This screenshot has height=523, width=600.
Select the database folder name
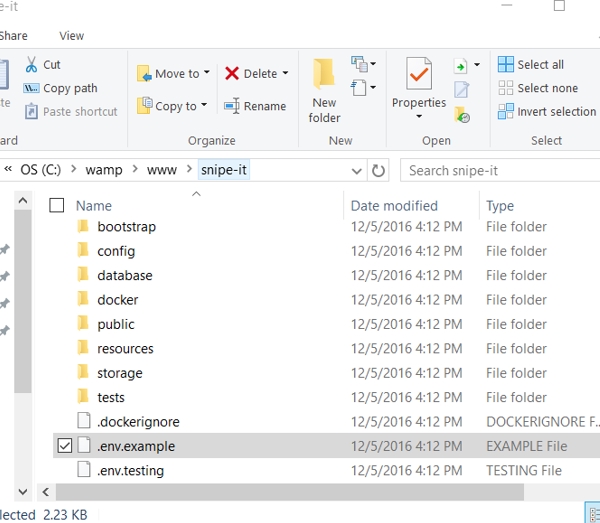click(x=125, y=275)
